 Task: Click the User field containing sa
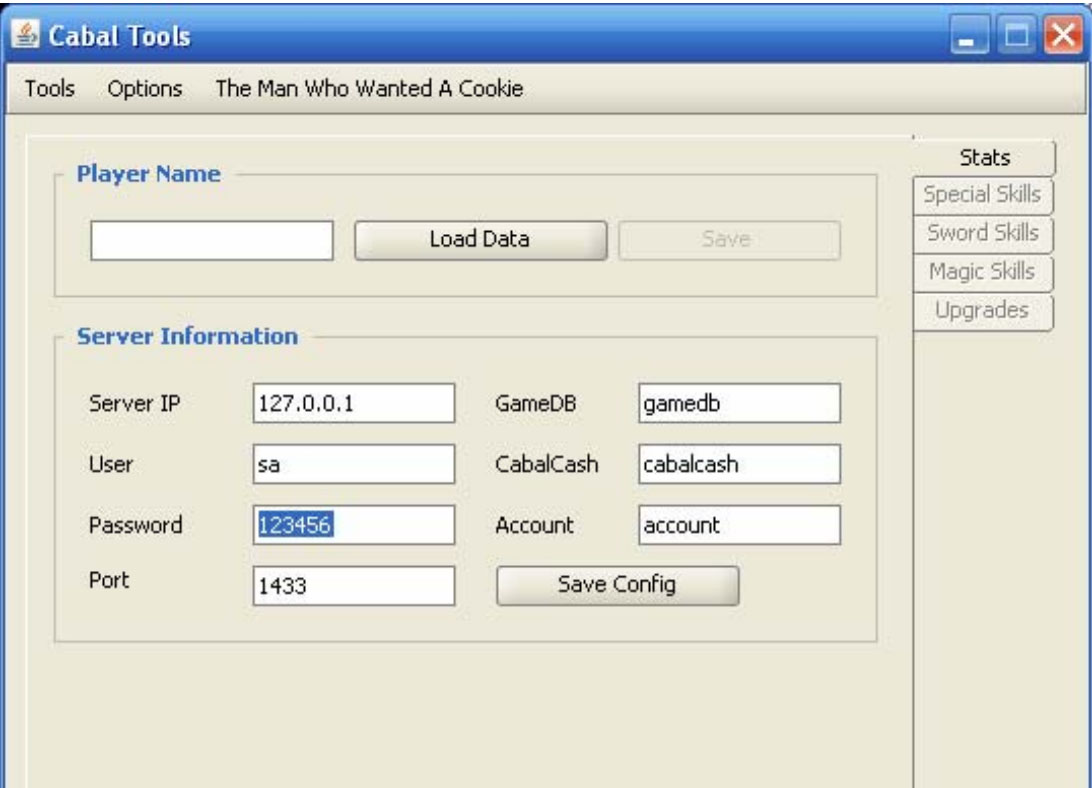tap(354, 464)
